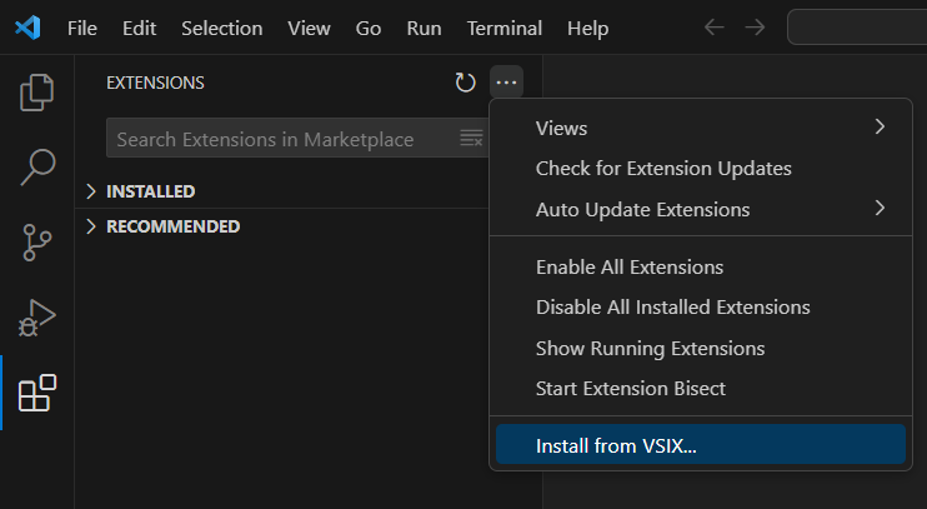
Task: Open the Views submenu
Action: pos(700,128)
